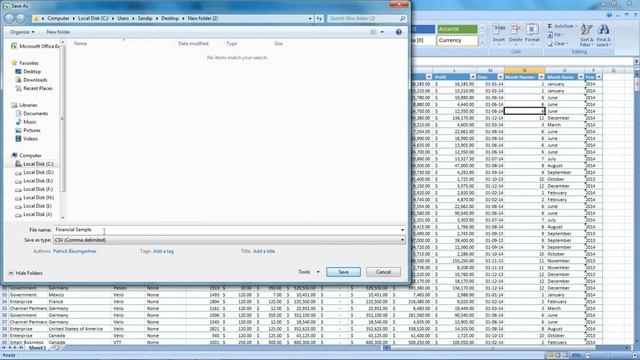Viewport: 640px width, 360px height.
Task: Click the refresh button beside the address bar
Action: coord(319,18)
